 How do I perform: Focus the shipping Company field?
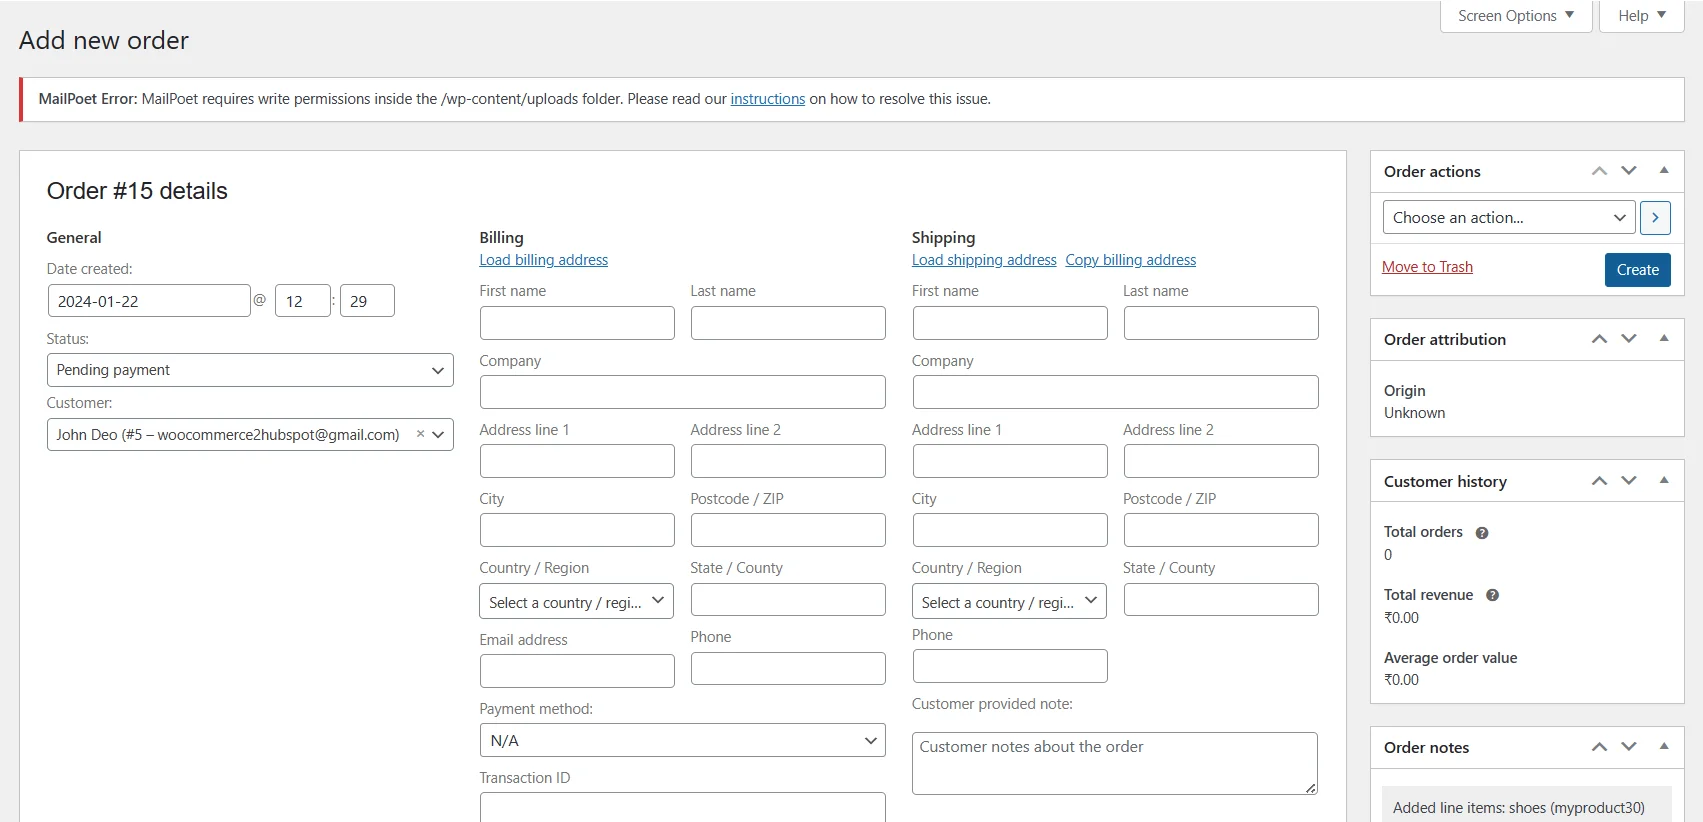click(x=1115, y=392)
